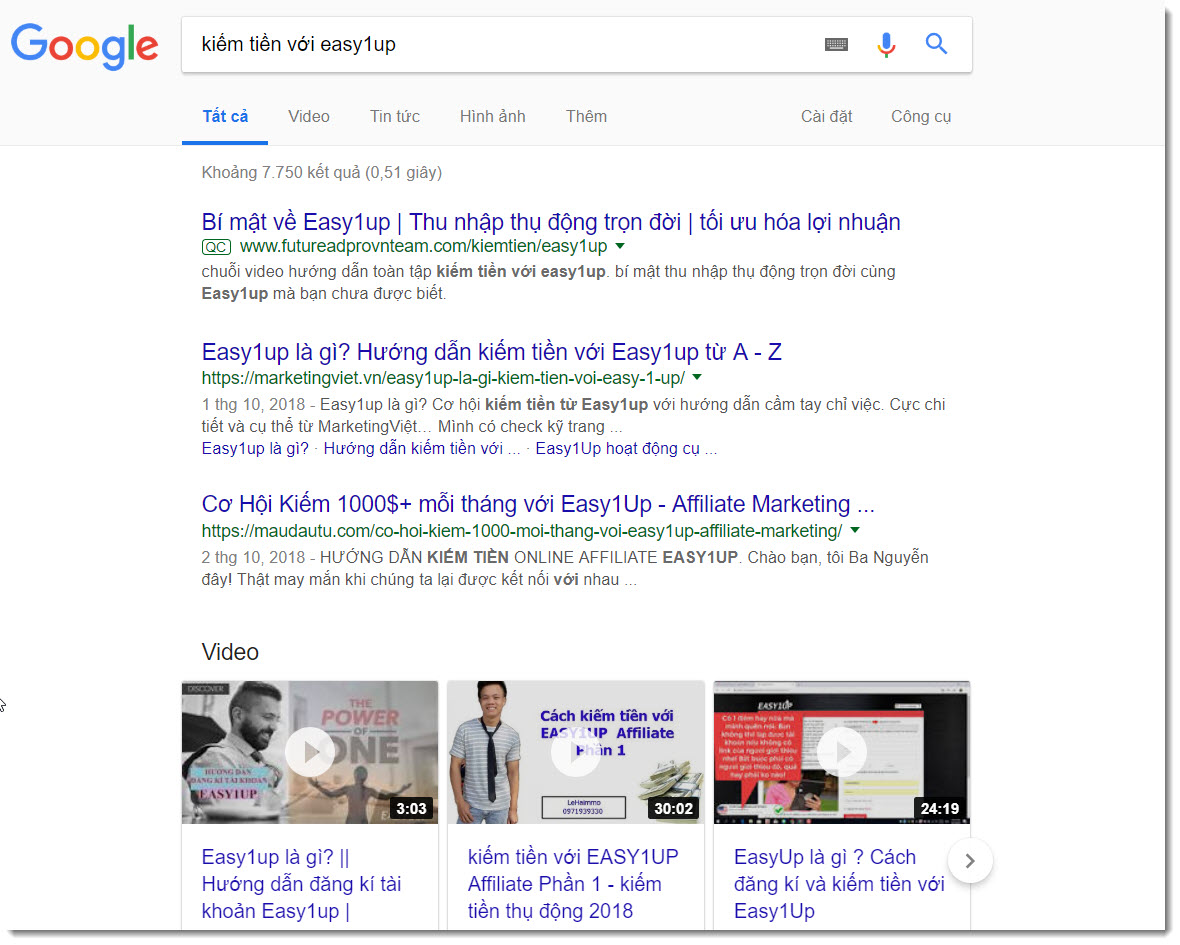Switch to the Hình ảnh tab
Screen dimensions: 1180x945
[492, 116]
